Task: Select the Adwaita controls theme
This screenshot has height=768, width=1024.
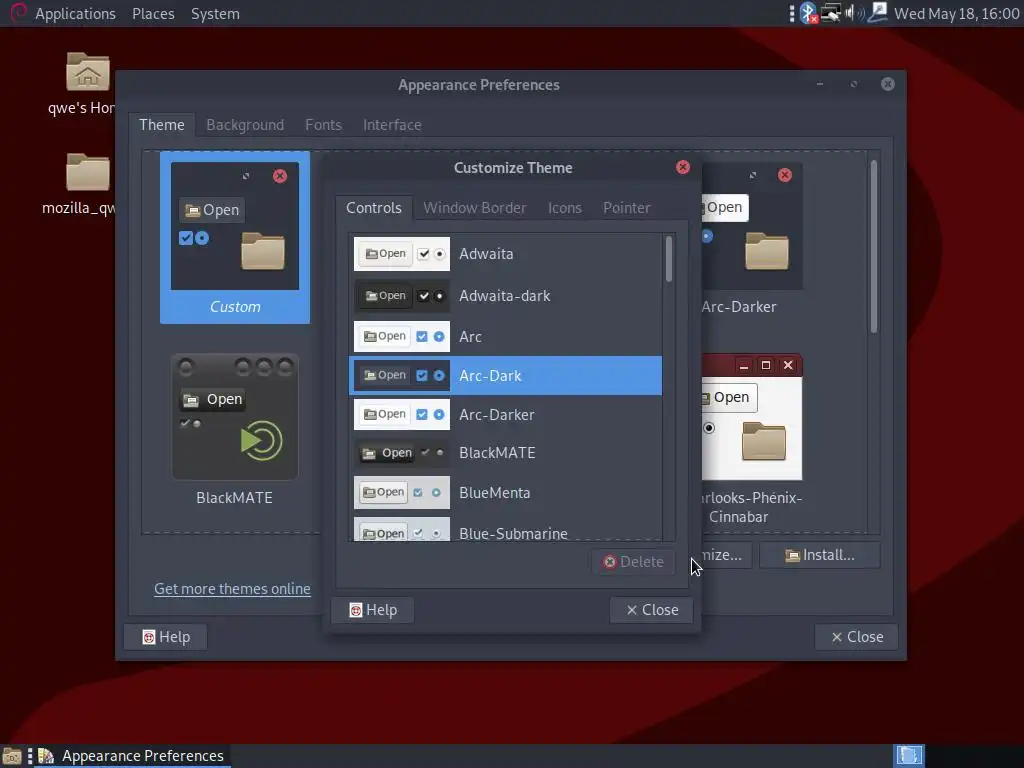Action: [x=505, y=254]
